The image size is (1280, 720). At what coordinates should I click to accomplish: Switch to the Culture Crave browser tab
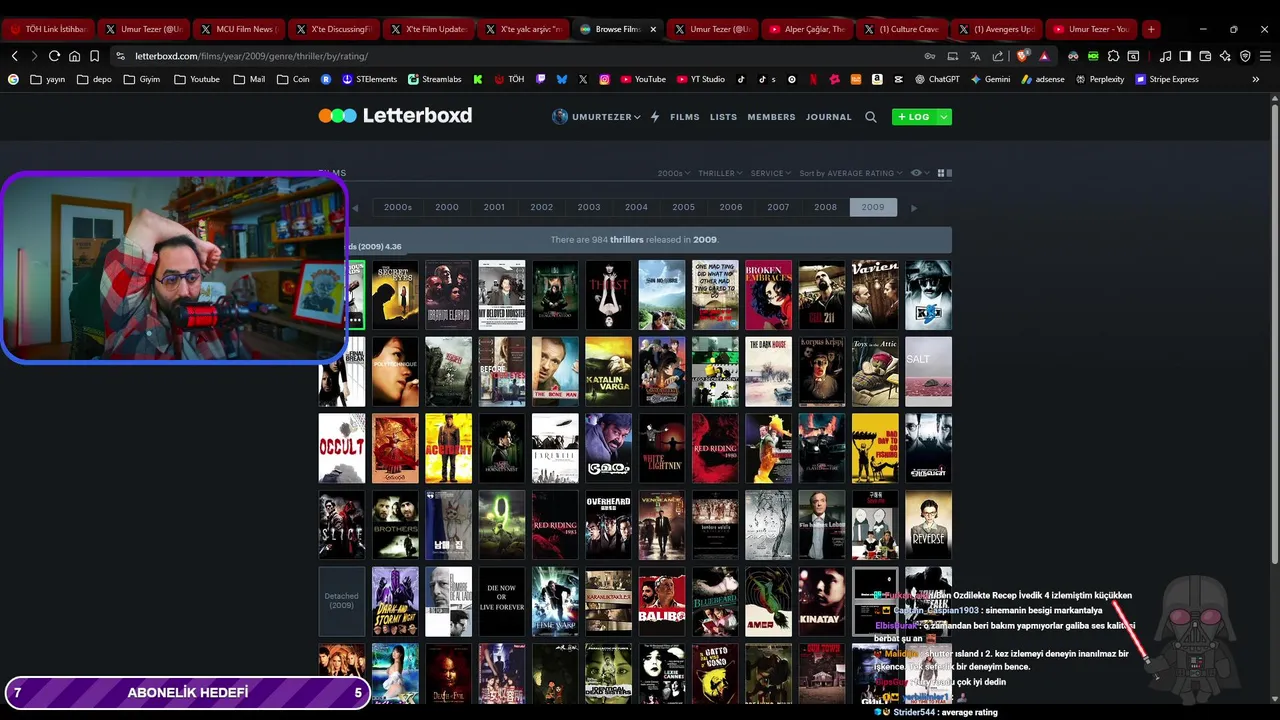click(904, 29)
